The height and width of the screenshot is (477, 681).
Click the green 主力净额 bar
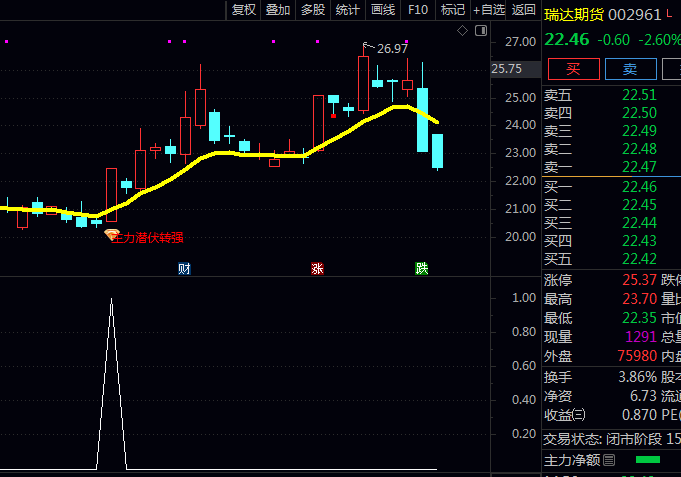click(x=648, y=460)
